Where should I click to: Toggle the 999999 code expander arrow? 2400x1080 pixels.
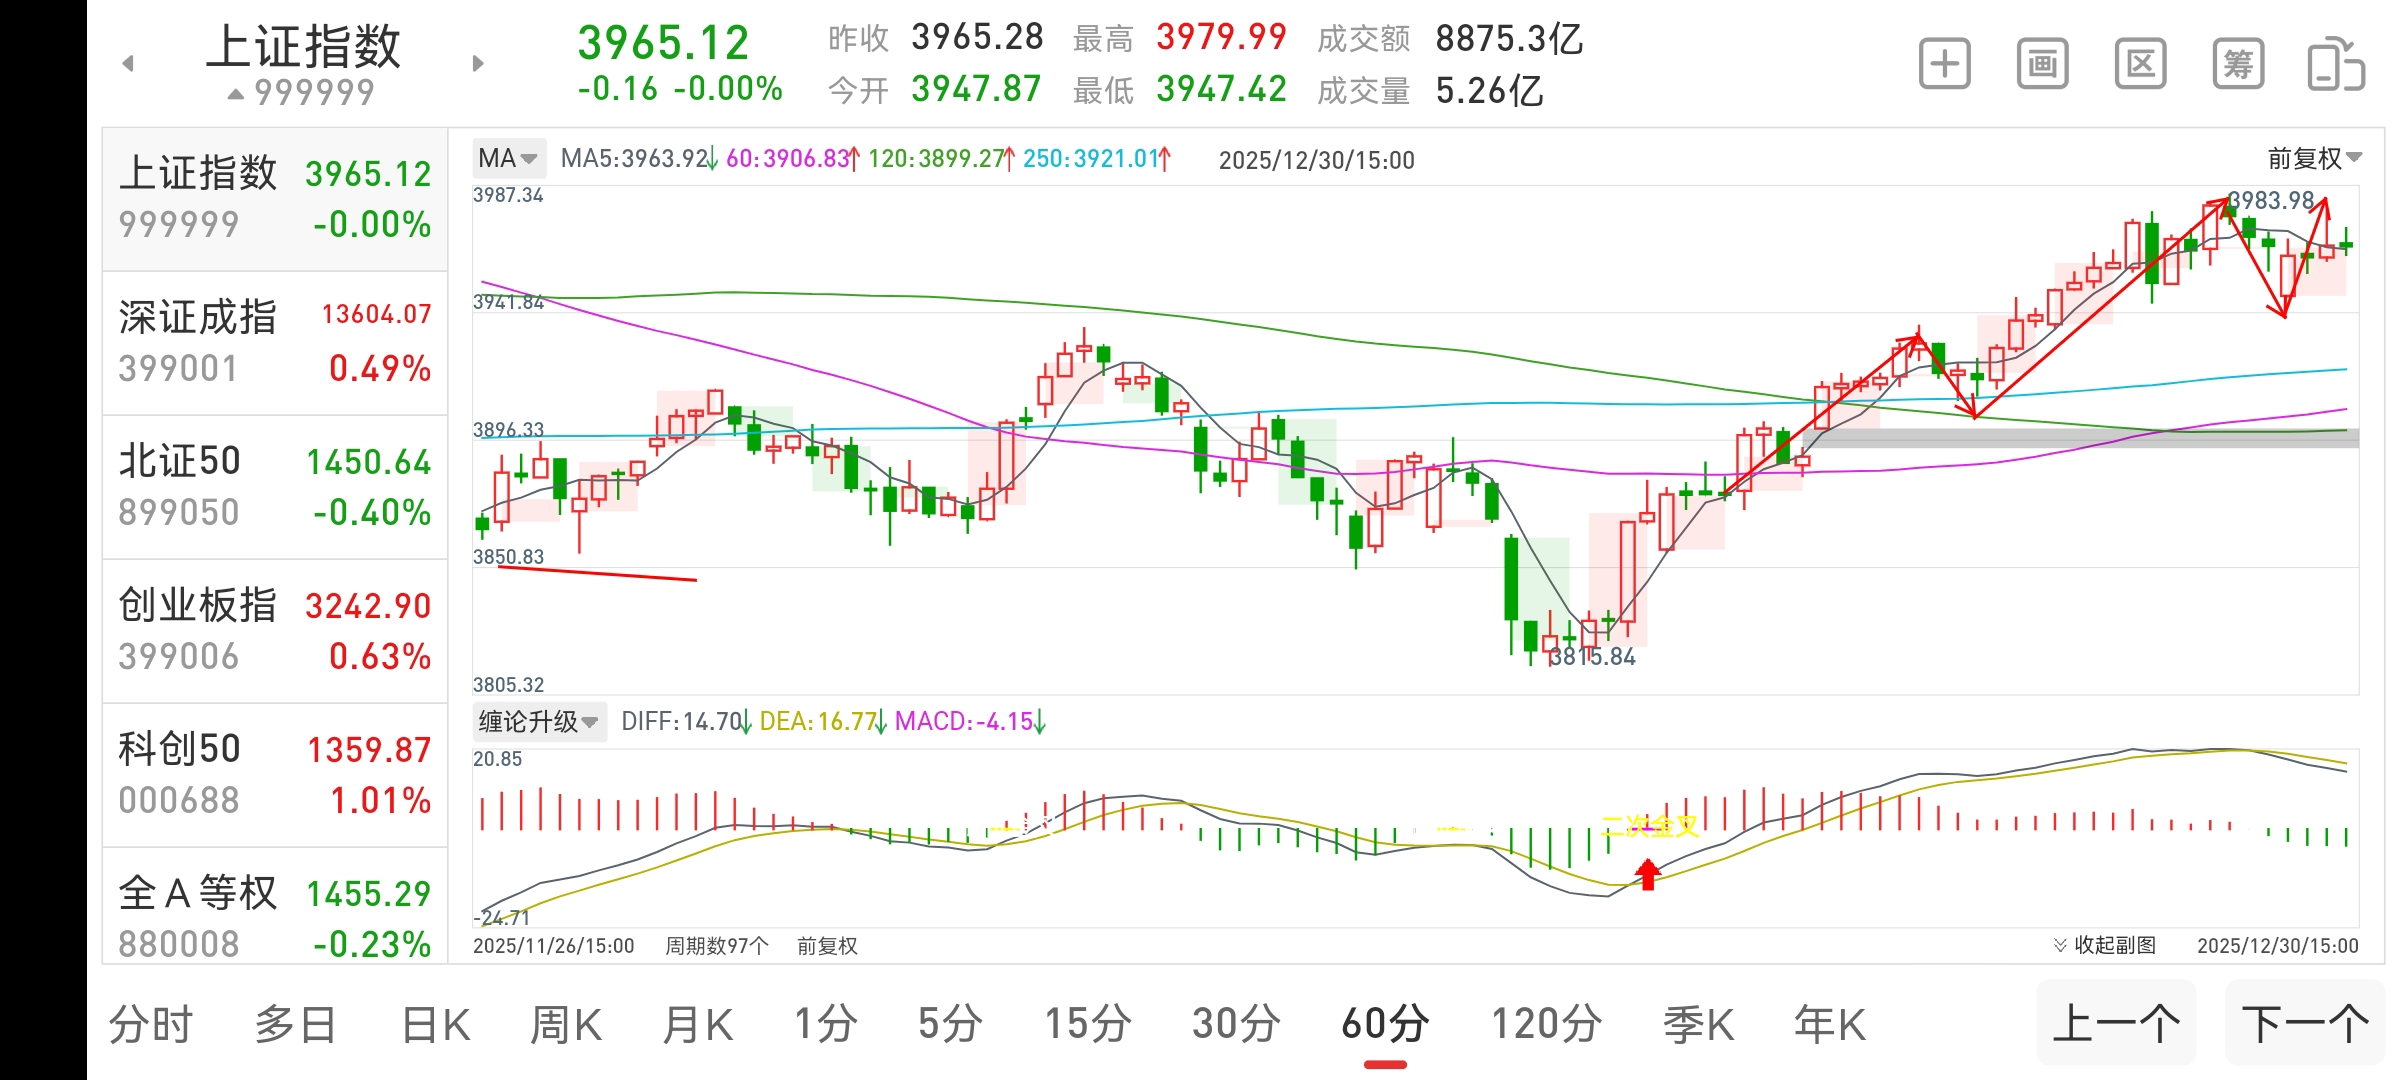pyautogui.click(x=236, y=94)
